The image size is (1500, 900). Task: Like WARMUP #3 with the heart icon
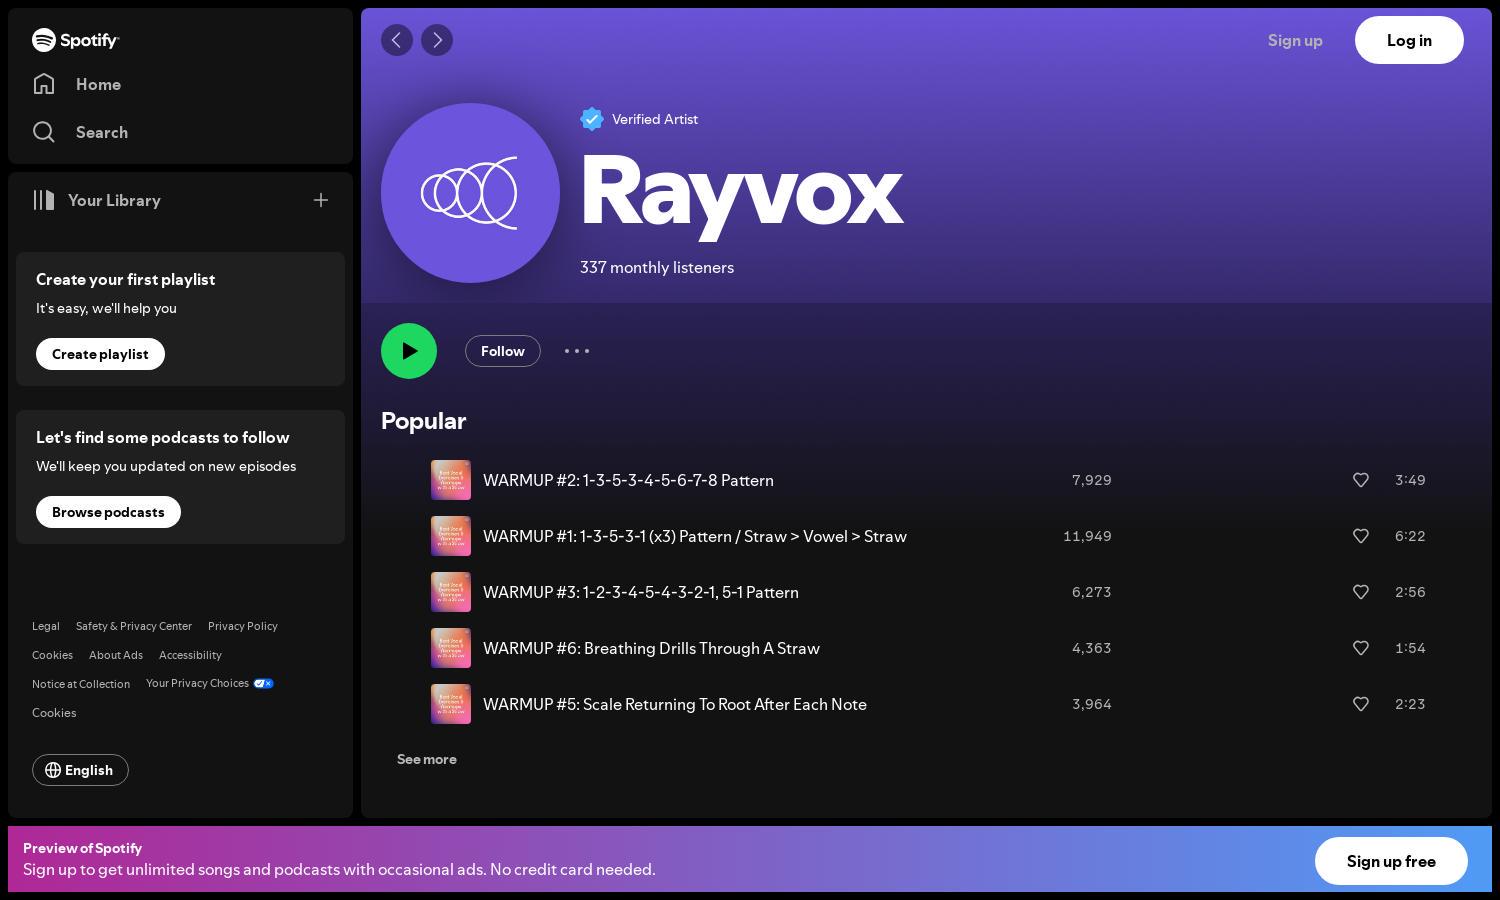1361,592
